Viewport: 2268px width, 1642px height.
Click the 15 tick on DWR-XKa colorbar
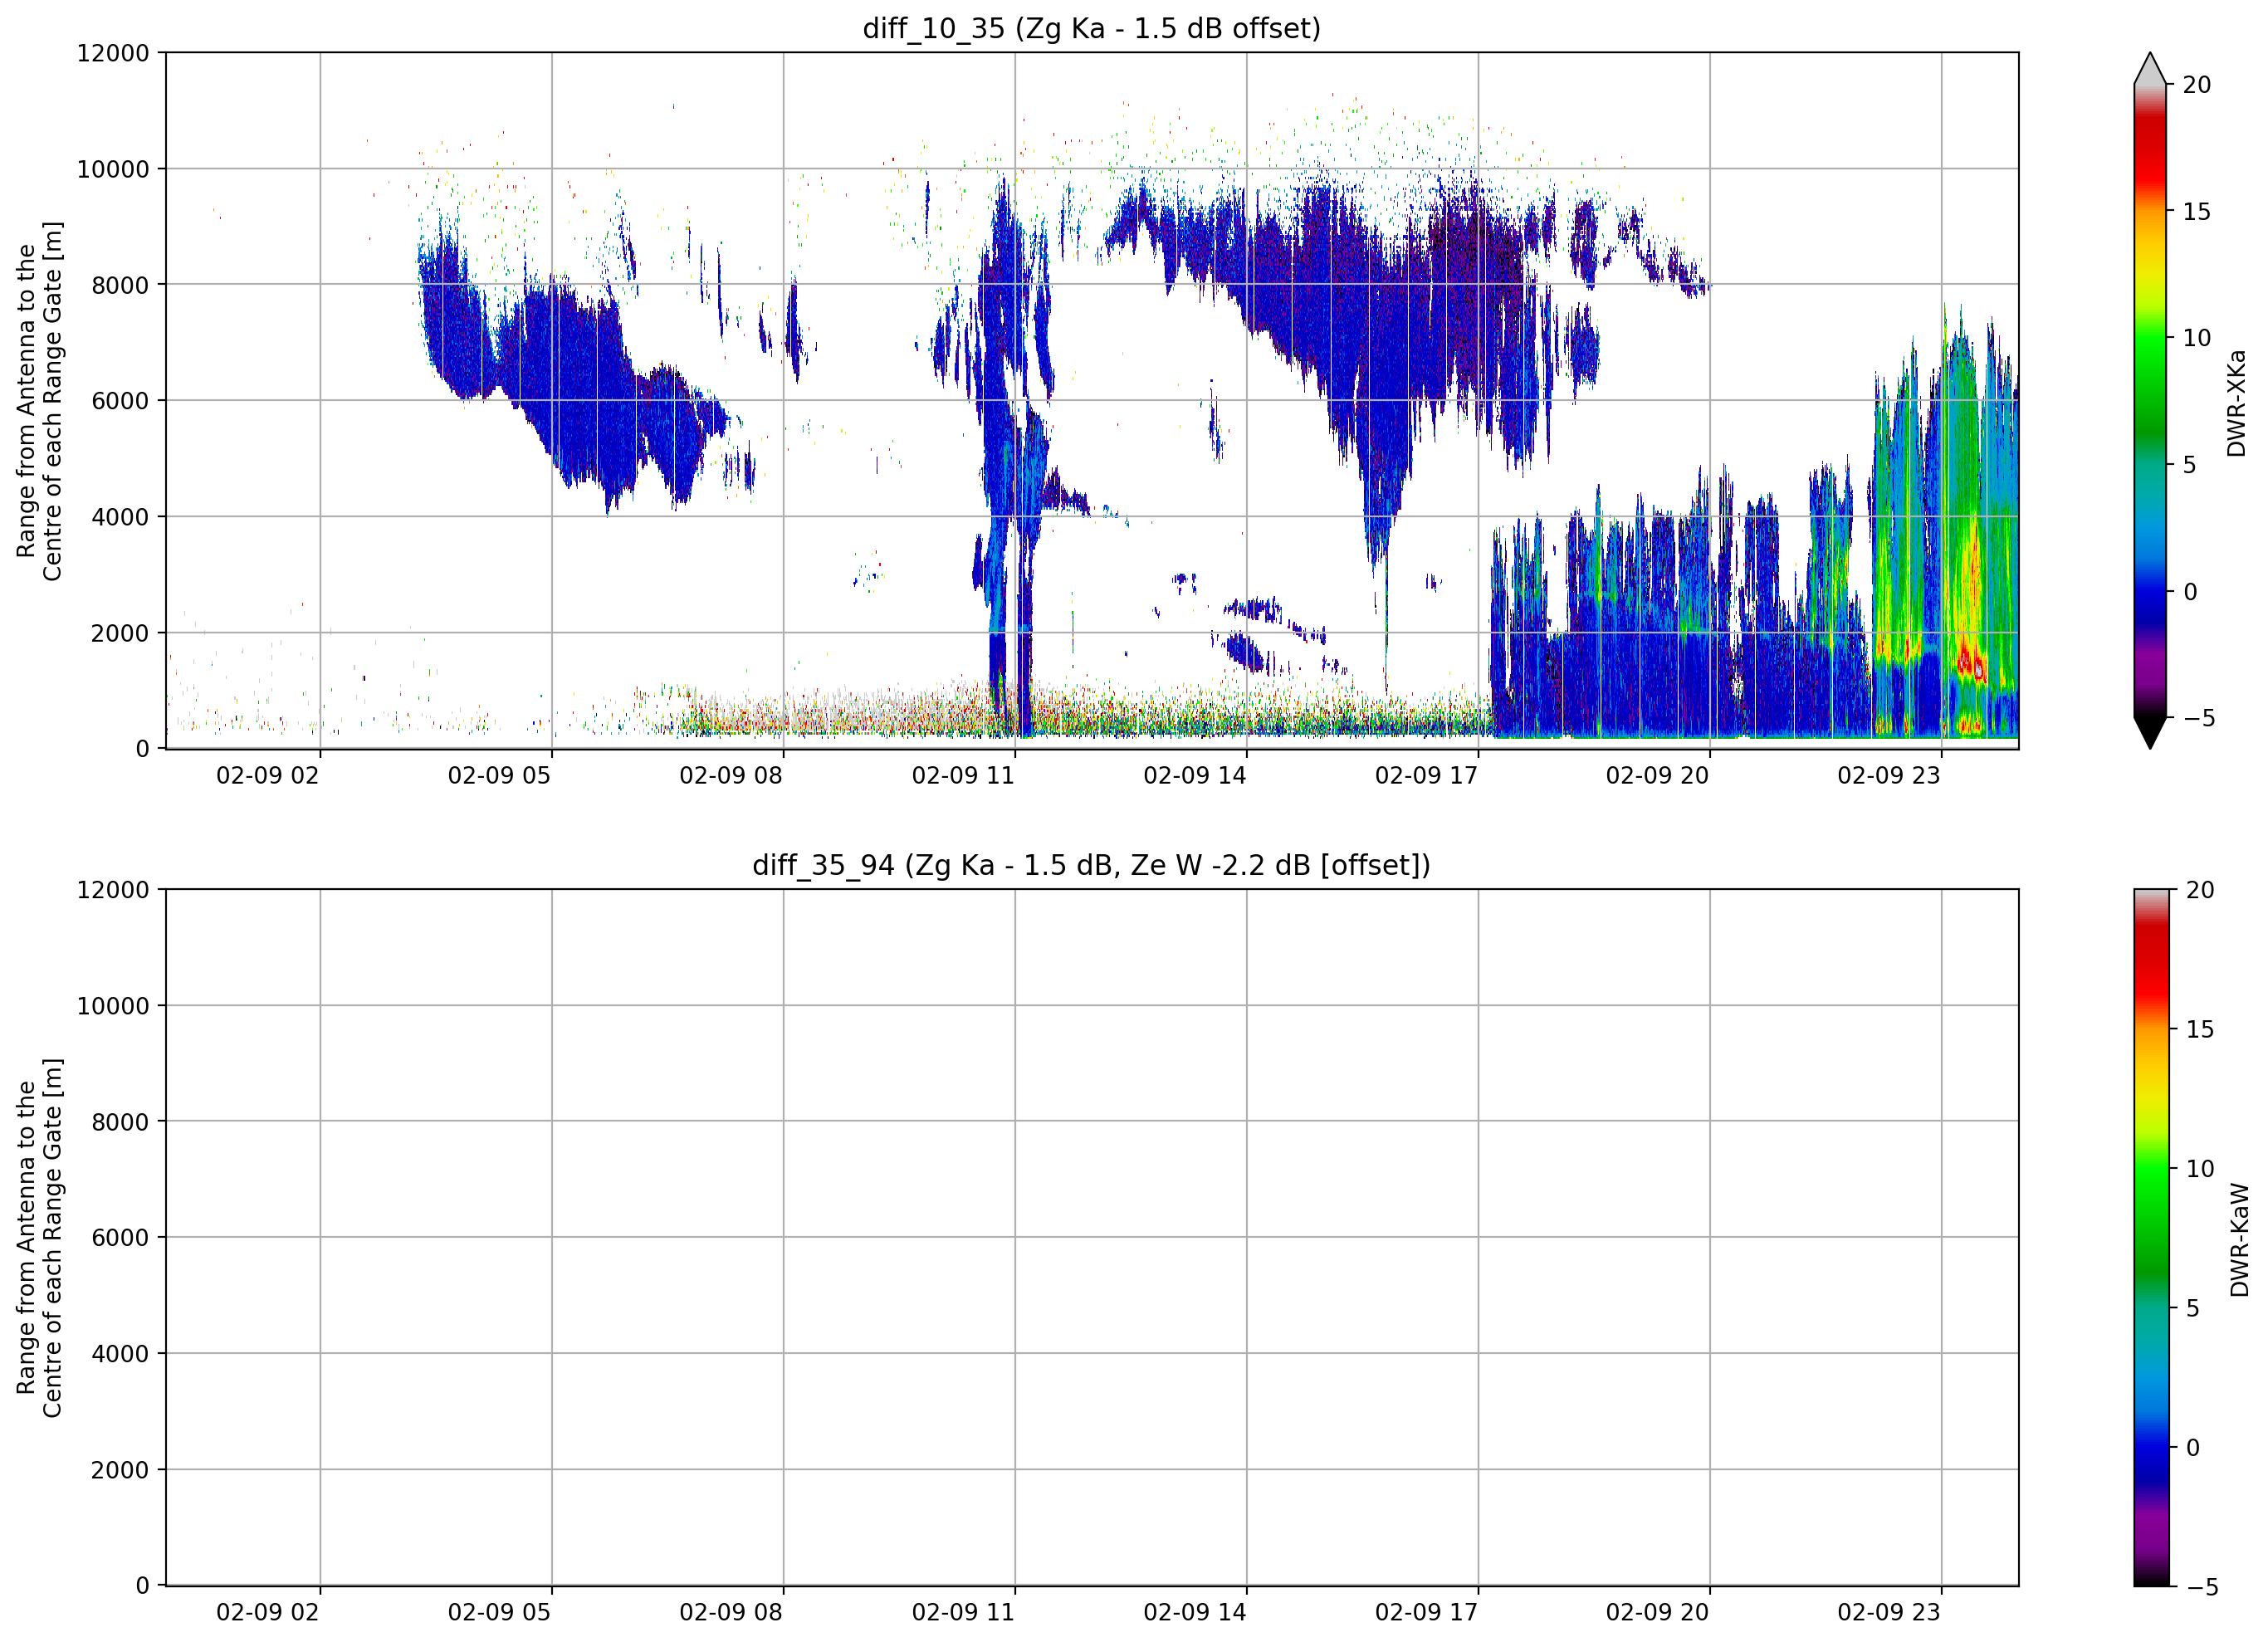(2196, 212)
